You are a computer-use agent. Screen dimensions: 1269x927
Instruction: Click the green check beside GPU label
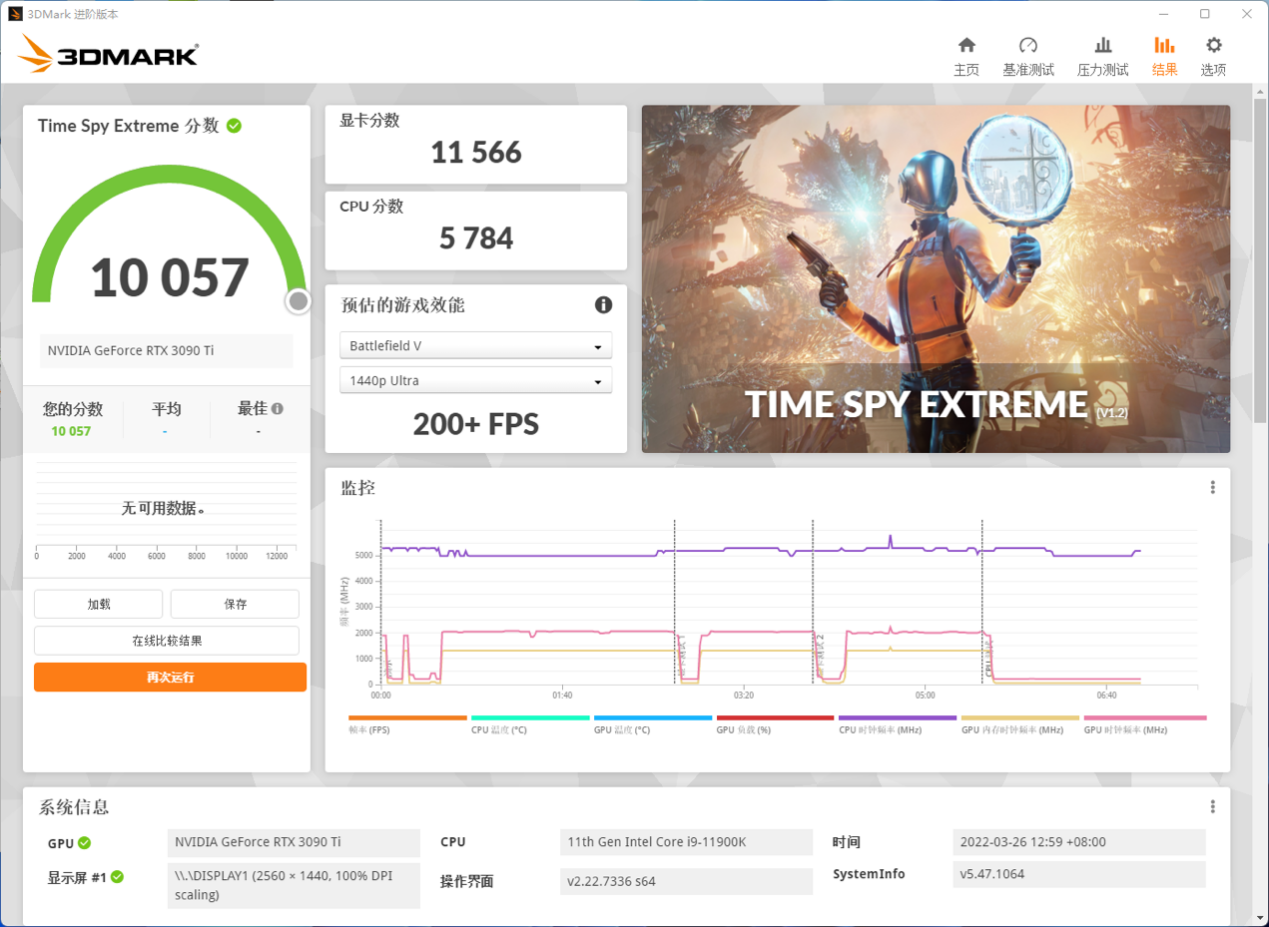point(85,842)
